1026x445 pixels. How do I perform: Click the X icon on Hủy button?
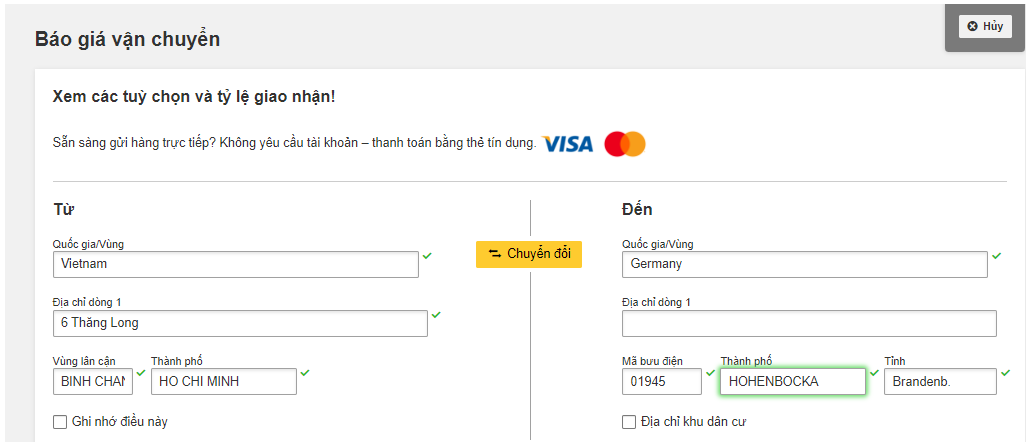pos(972,27)
